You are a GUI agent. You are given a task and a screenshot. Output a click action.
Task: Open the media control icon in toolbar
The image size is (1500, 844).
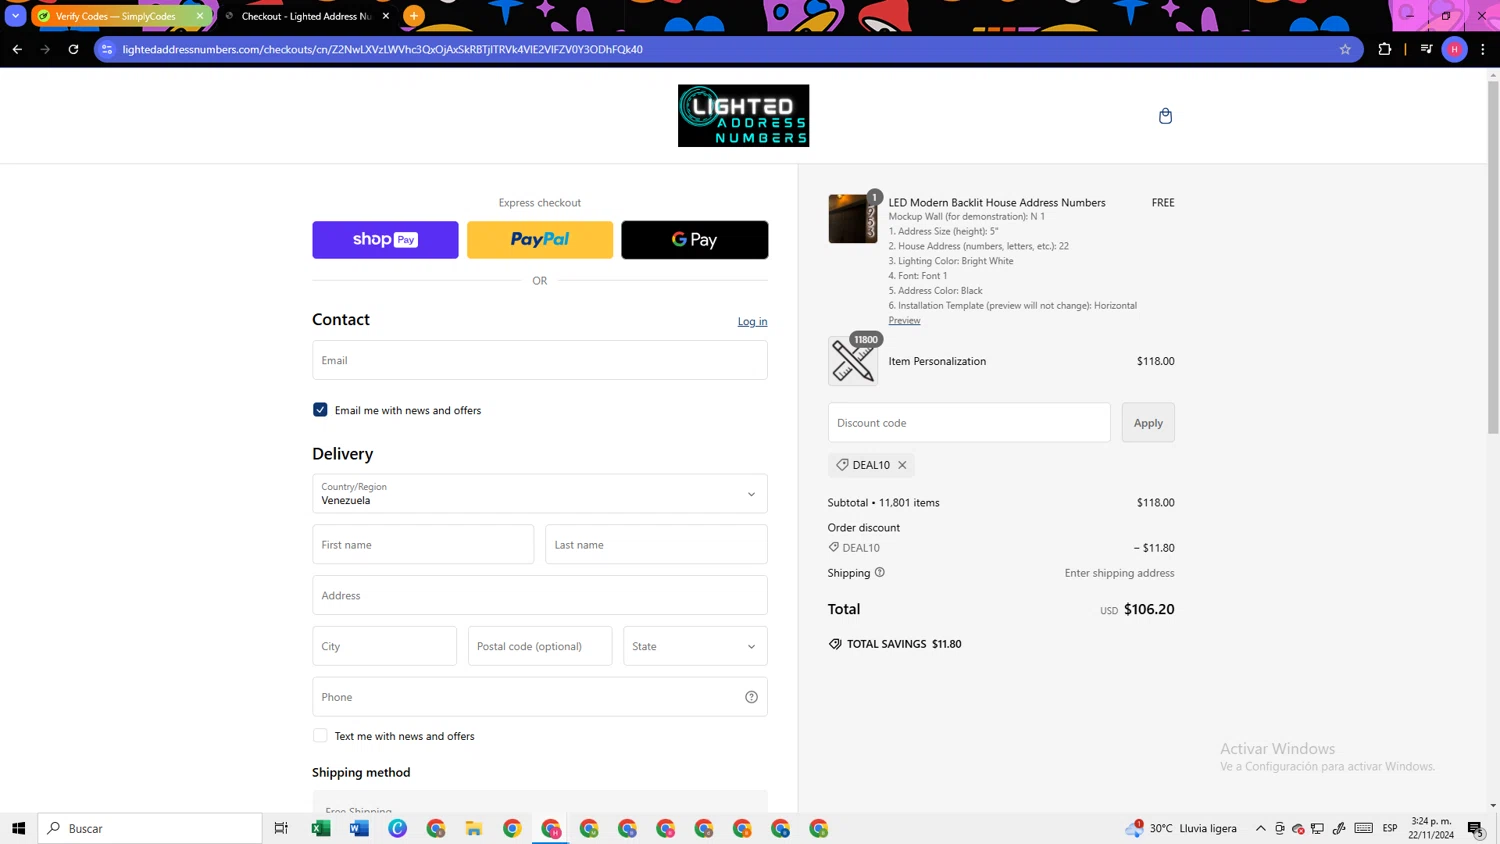[1426, 49]
